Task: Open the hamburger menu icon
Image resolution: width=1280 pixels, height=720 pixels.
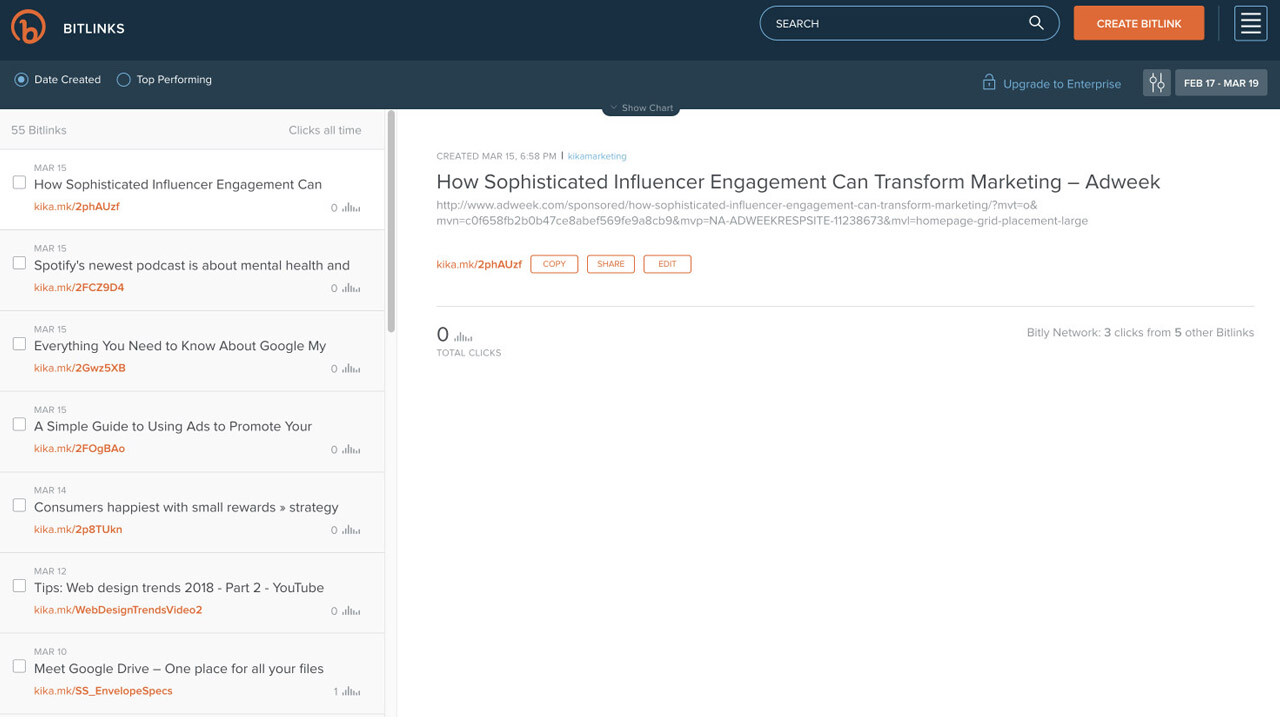Action: pyautogui.click(x=1250, y=23)
